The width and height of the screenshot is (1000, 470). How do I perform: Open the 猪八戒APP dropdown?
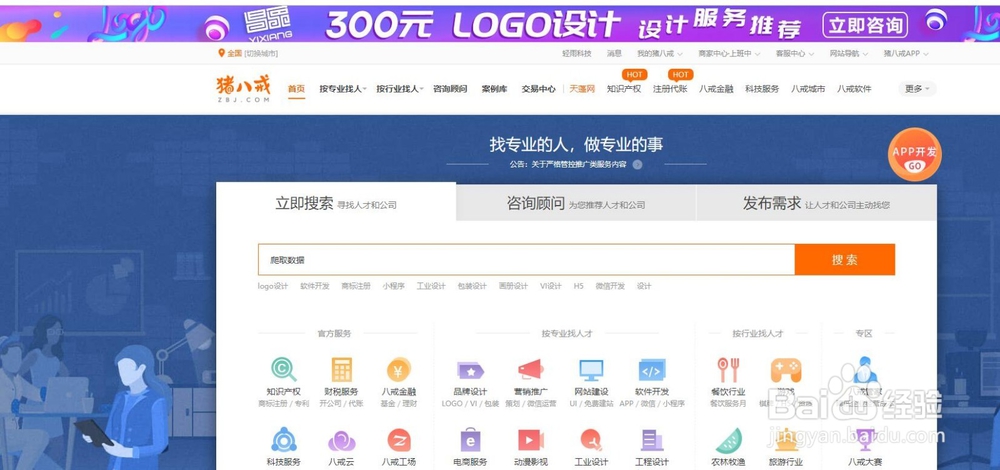(906, 54)
